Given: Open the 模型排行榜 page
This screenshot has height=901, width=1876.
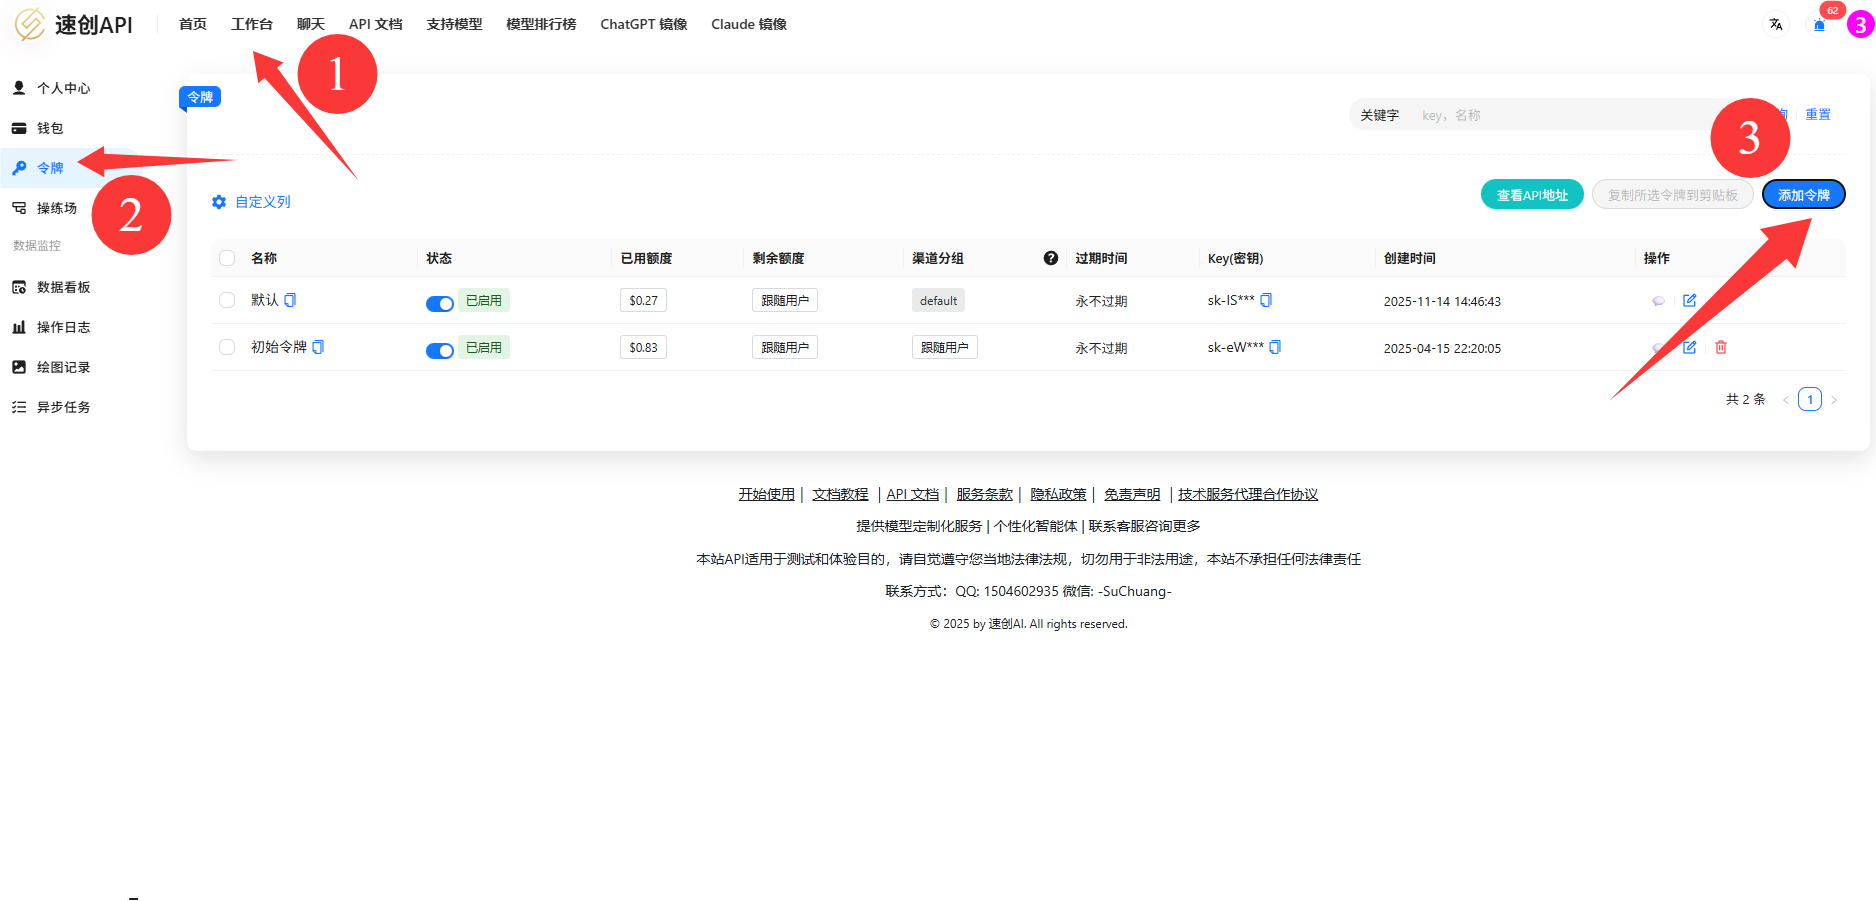Looking at the screenshot, I should click(540, 24).
